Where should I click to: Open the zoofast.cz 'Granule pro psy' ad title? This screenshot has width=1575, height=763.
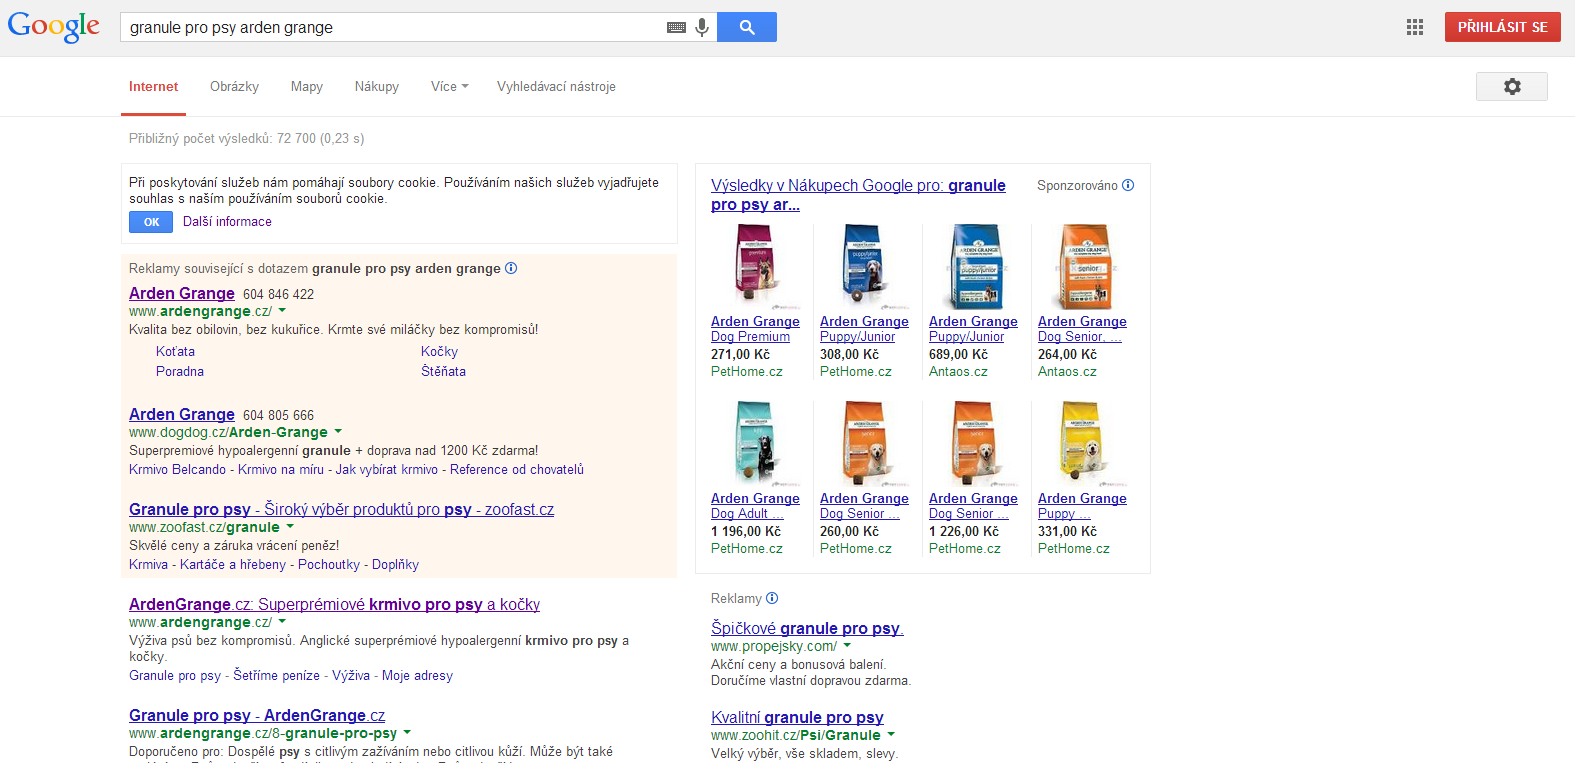point(341,509)
